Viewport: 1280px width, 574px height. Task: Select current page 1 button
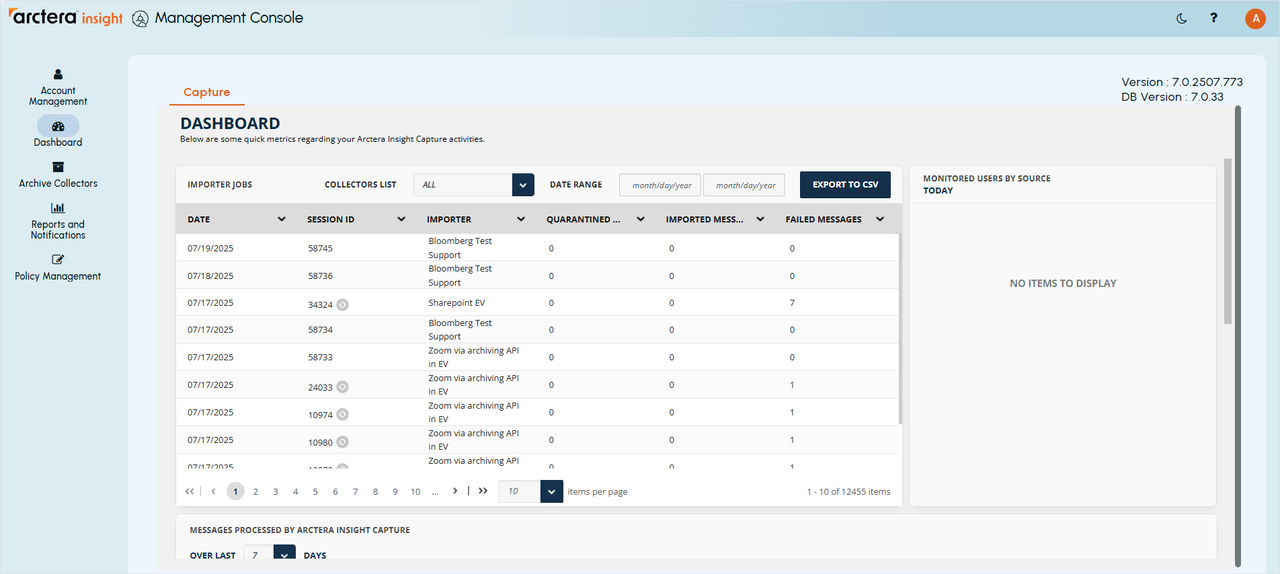pyautogui.click(x=235, y=491)
